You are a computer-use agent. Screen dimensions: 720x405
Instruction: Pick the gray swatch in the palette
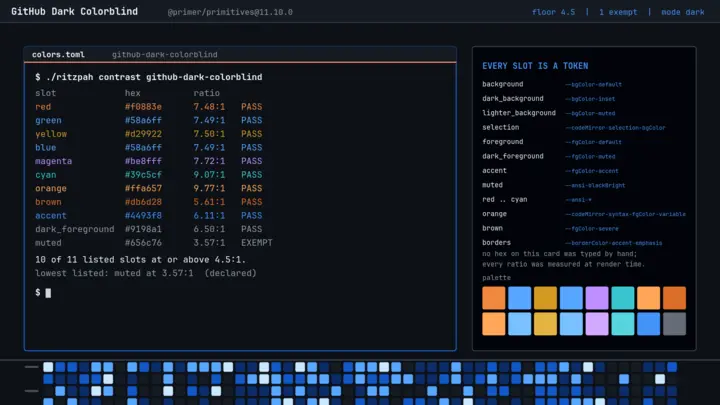point(674,324)
